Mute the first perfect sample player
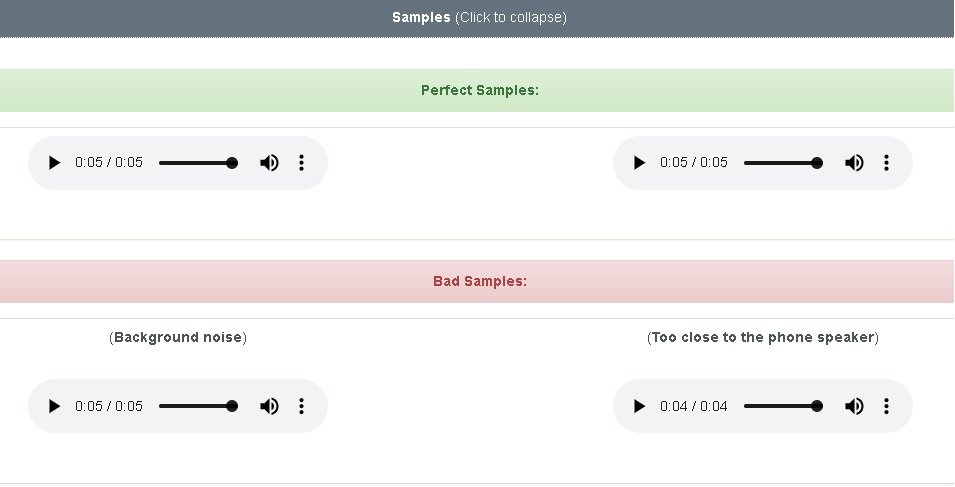 pos(269,163)
